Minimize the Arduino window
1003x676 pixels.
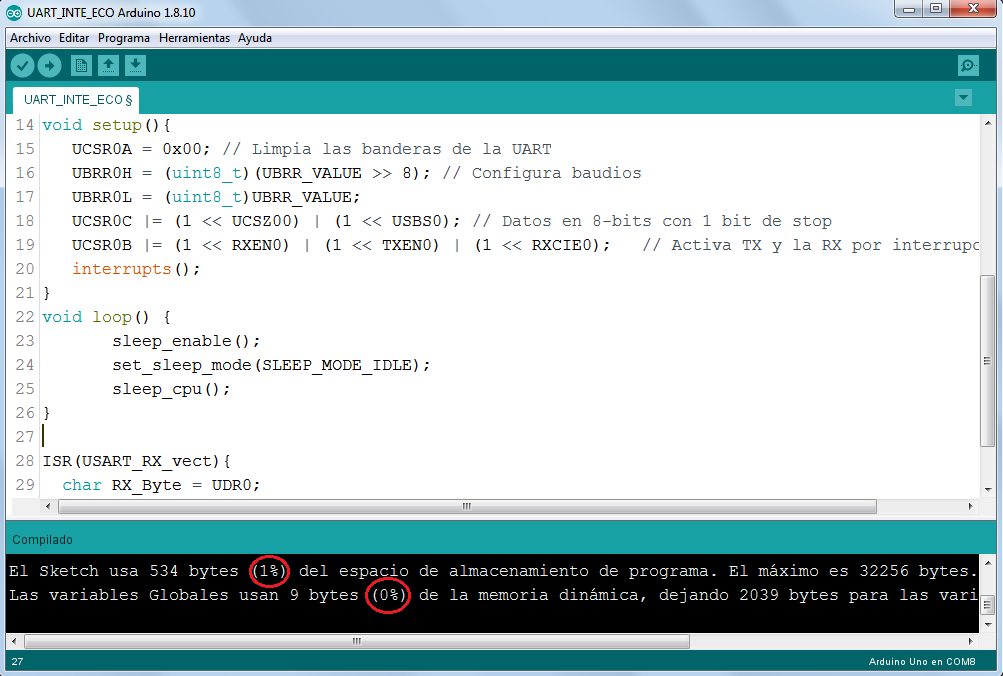[x=908, y=9]
